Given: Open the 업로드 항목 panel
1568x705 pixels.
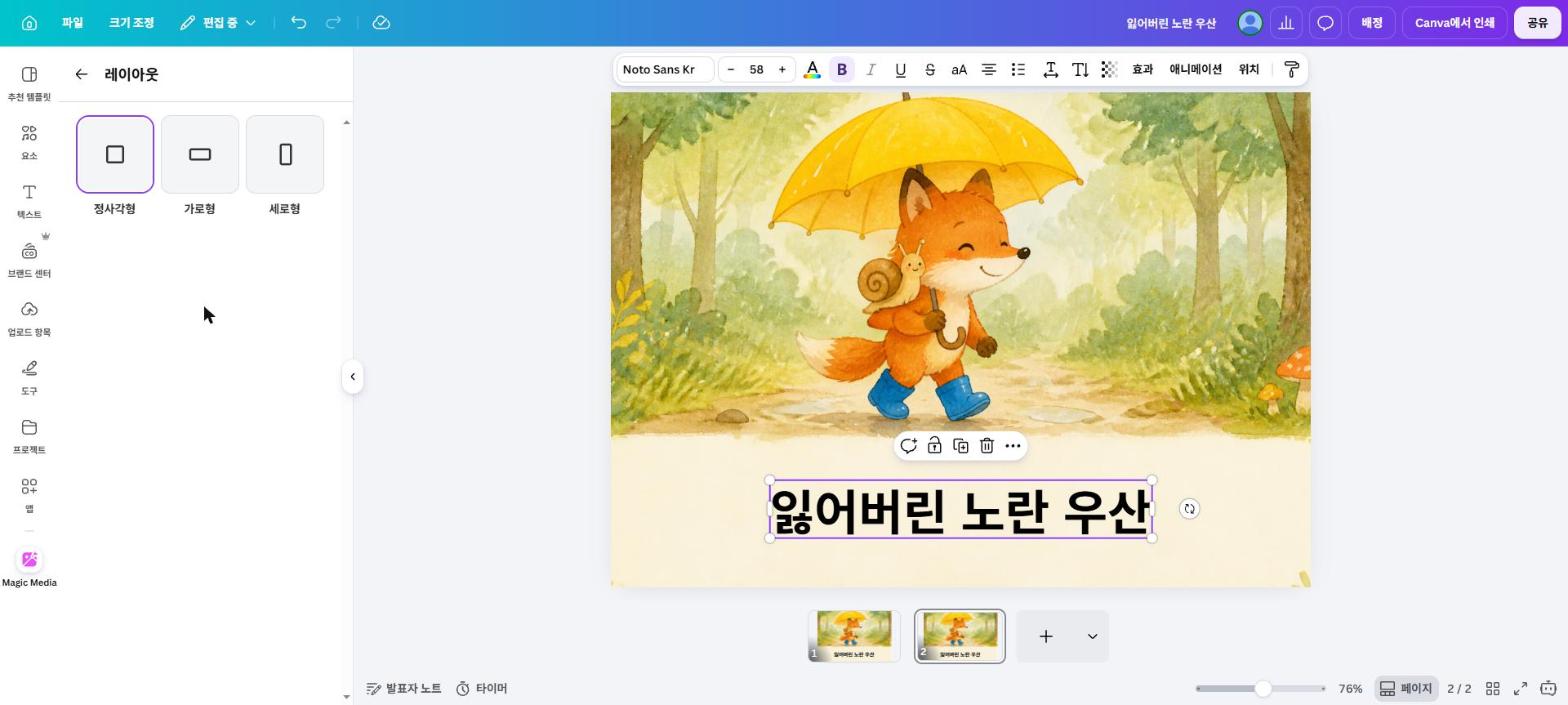Looking at the screenshot, I should coord(29,319).
